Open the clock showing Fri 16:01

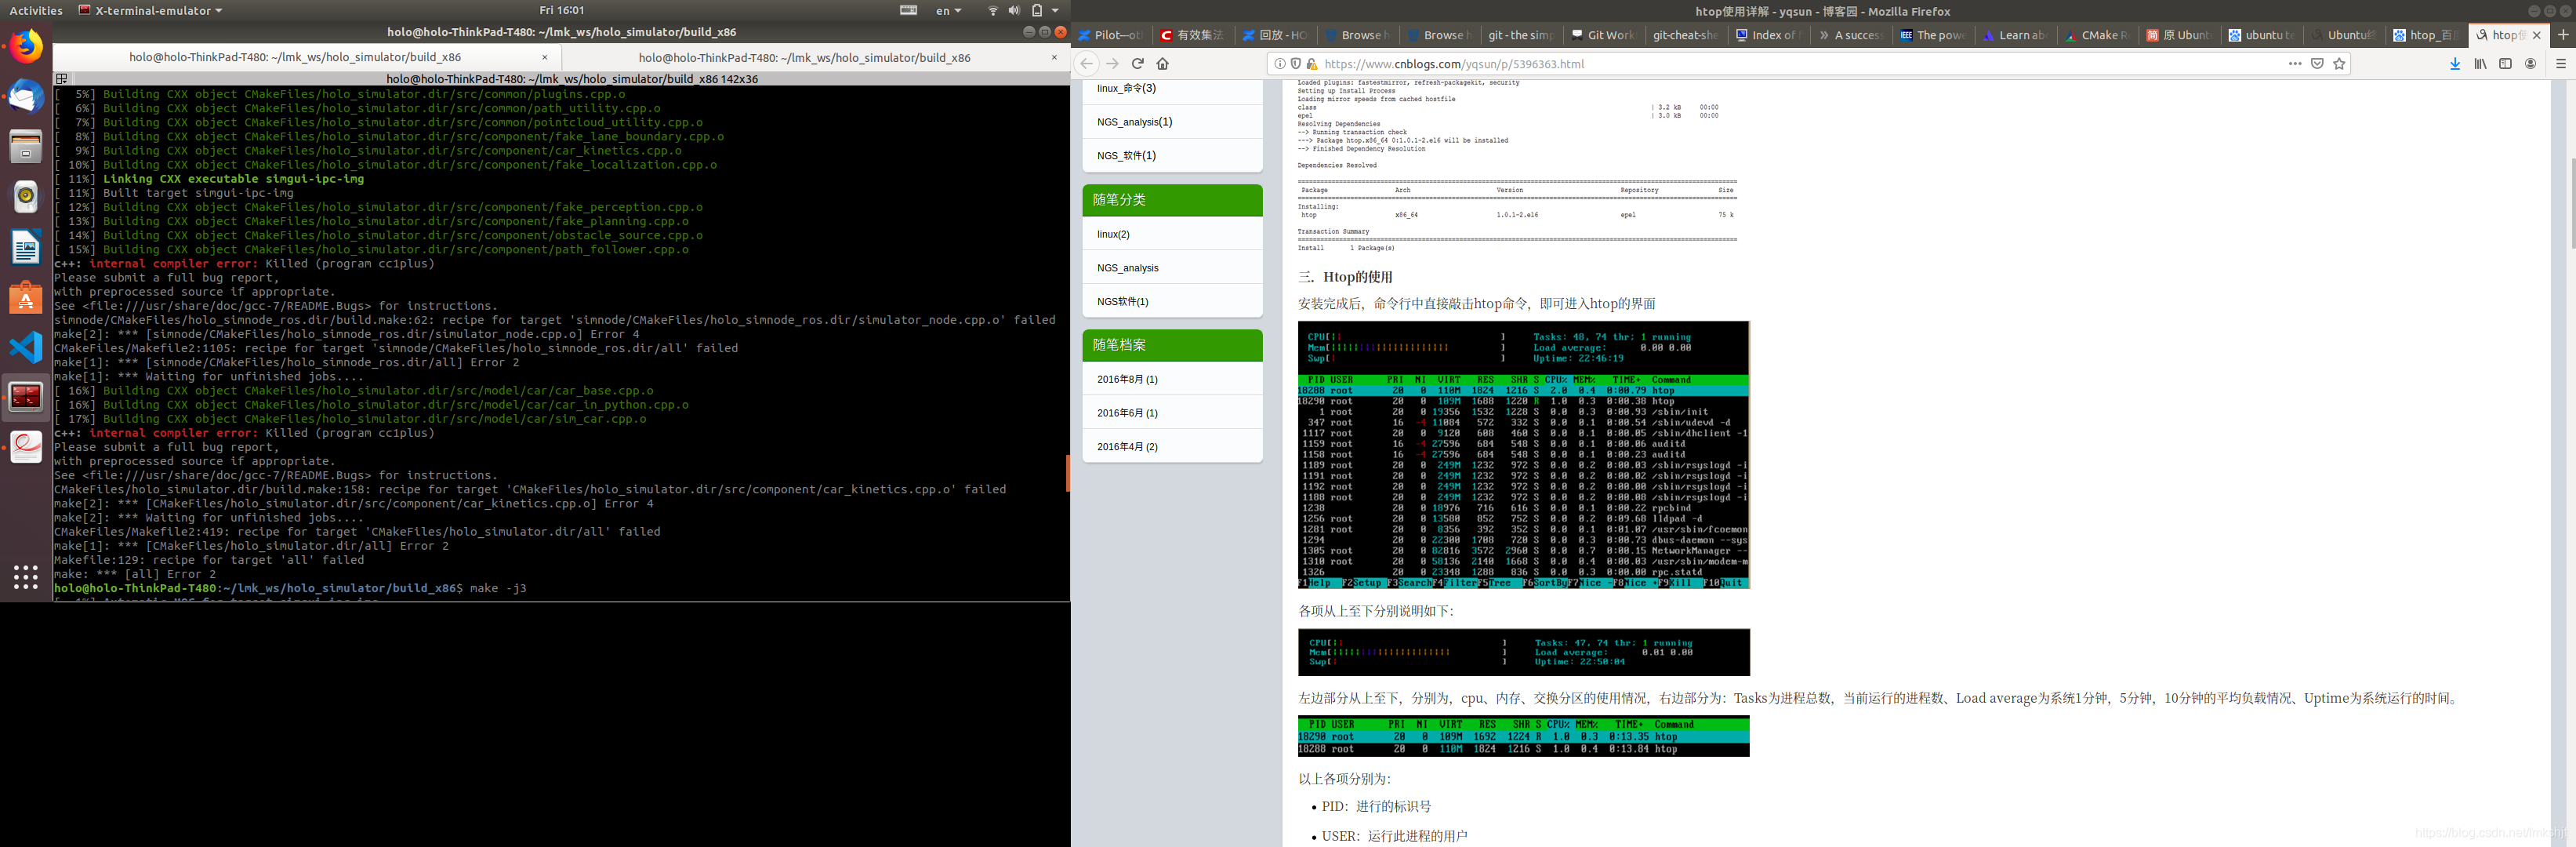[x=561, y=10]
